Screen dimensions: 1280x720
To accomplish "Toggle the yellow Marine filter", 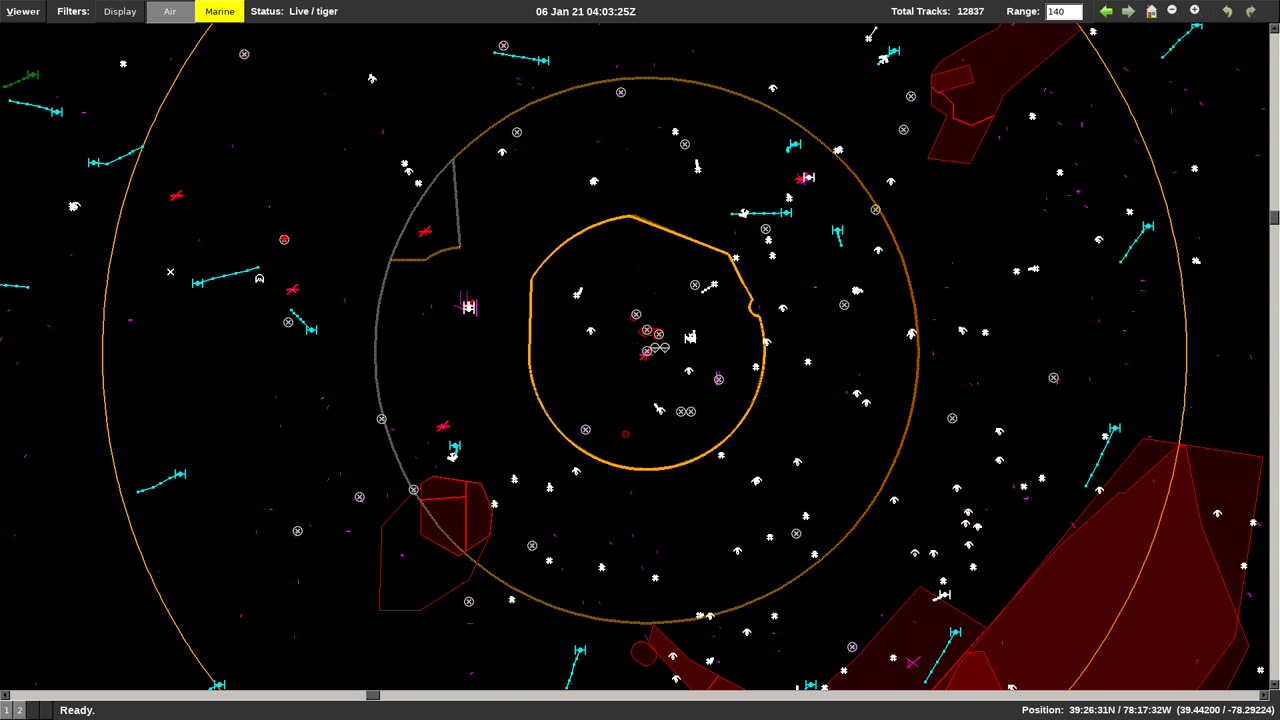I will (x=220, y=11).
